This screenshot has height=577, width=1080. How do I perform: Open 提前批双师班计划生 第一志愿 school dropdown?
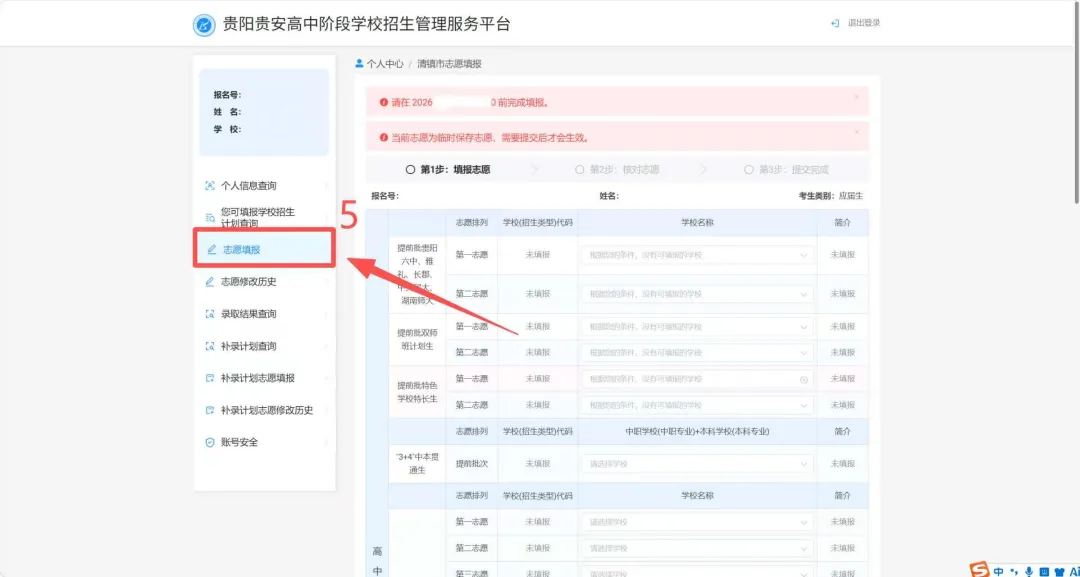point(697,326)
